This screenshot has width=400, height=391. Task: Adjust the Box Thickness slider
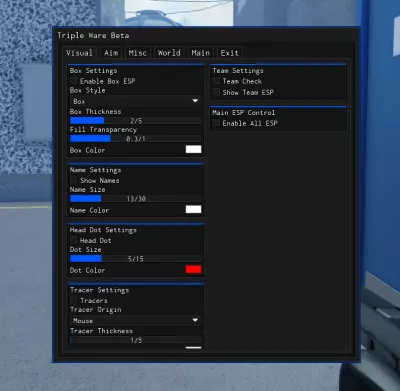[135, 120]
